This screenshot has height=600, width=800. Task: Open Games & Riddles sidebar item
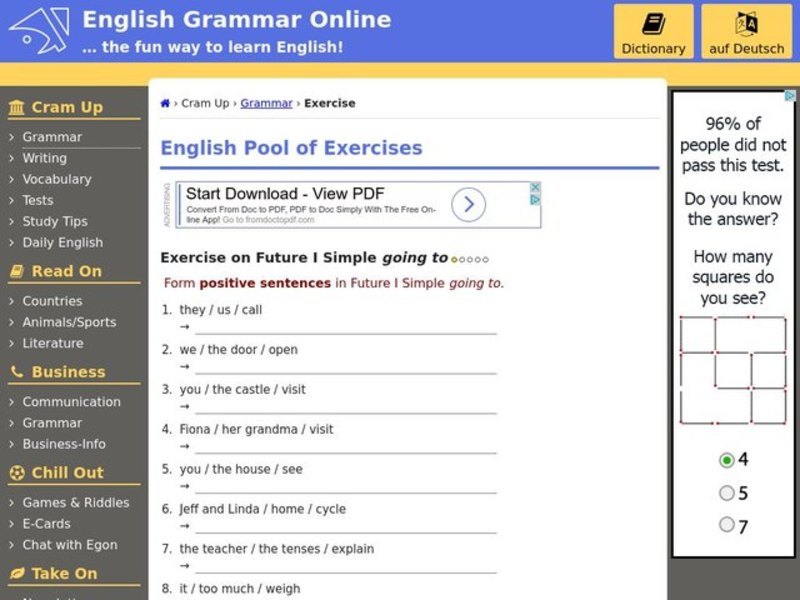point(75,503)
